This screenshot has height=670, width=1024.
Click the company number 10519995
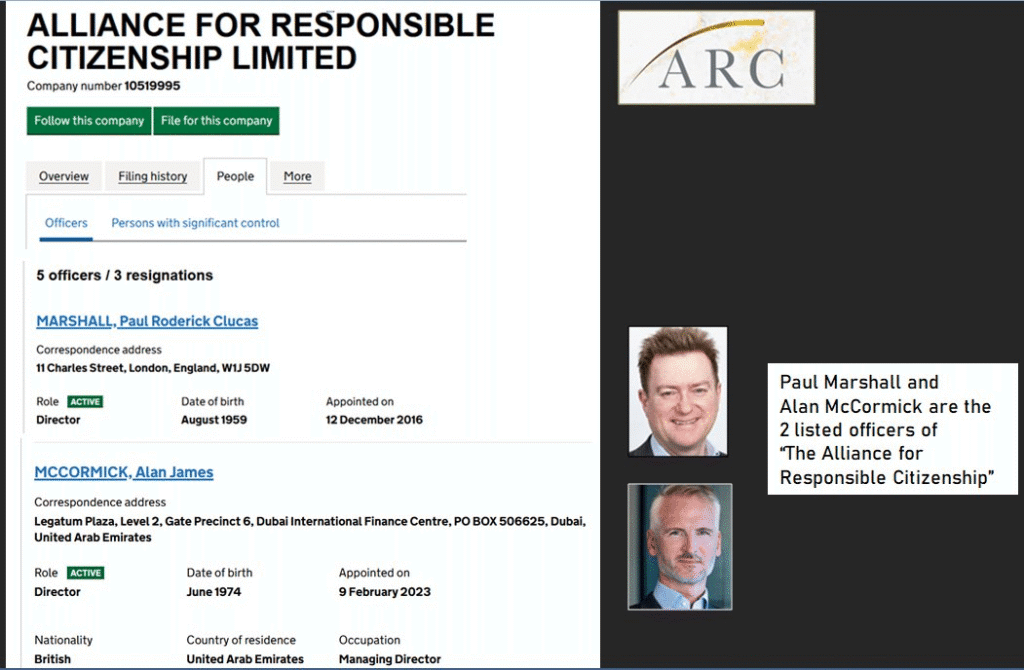pos(152,86)
